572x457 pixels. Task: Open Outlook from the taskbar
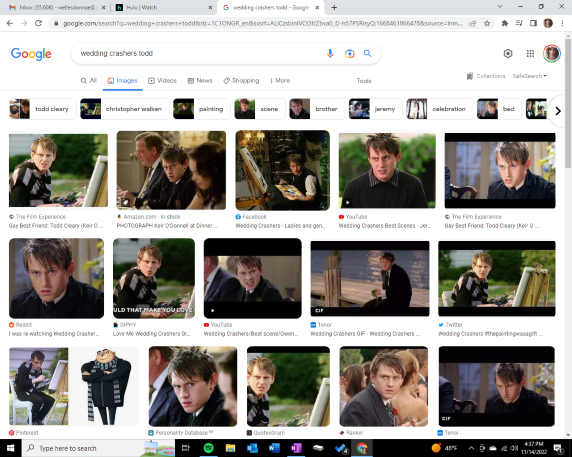tap(252, 448)
